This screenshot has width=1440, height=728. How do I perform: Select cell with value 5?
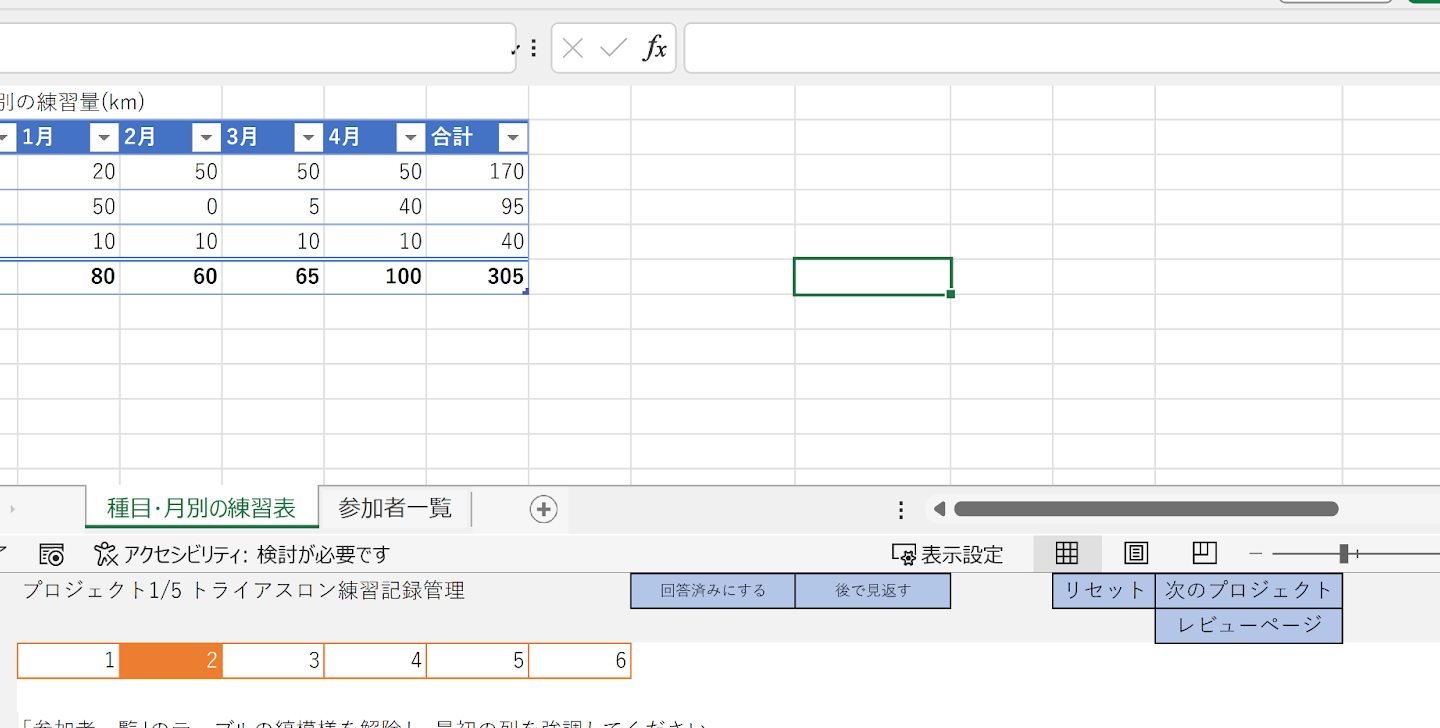[273, 206]
